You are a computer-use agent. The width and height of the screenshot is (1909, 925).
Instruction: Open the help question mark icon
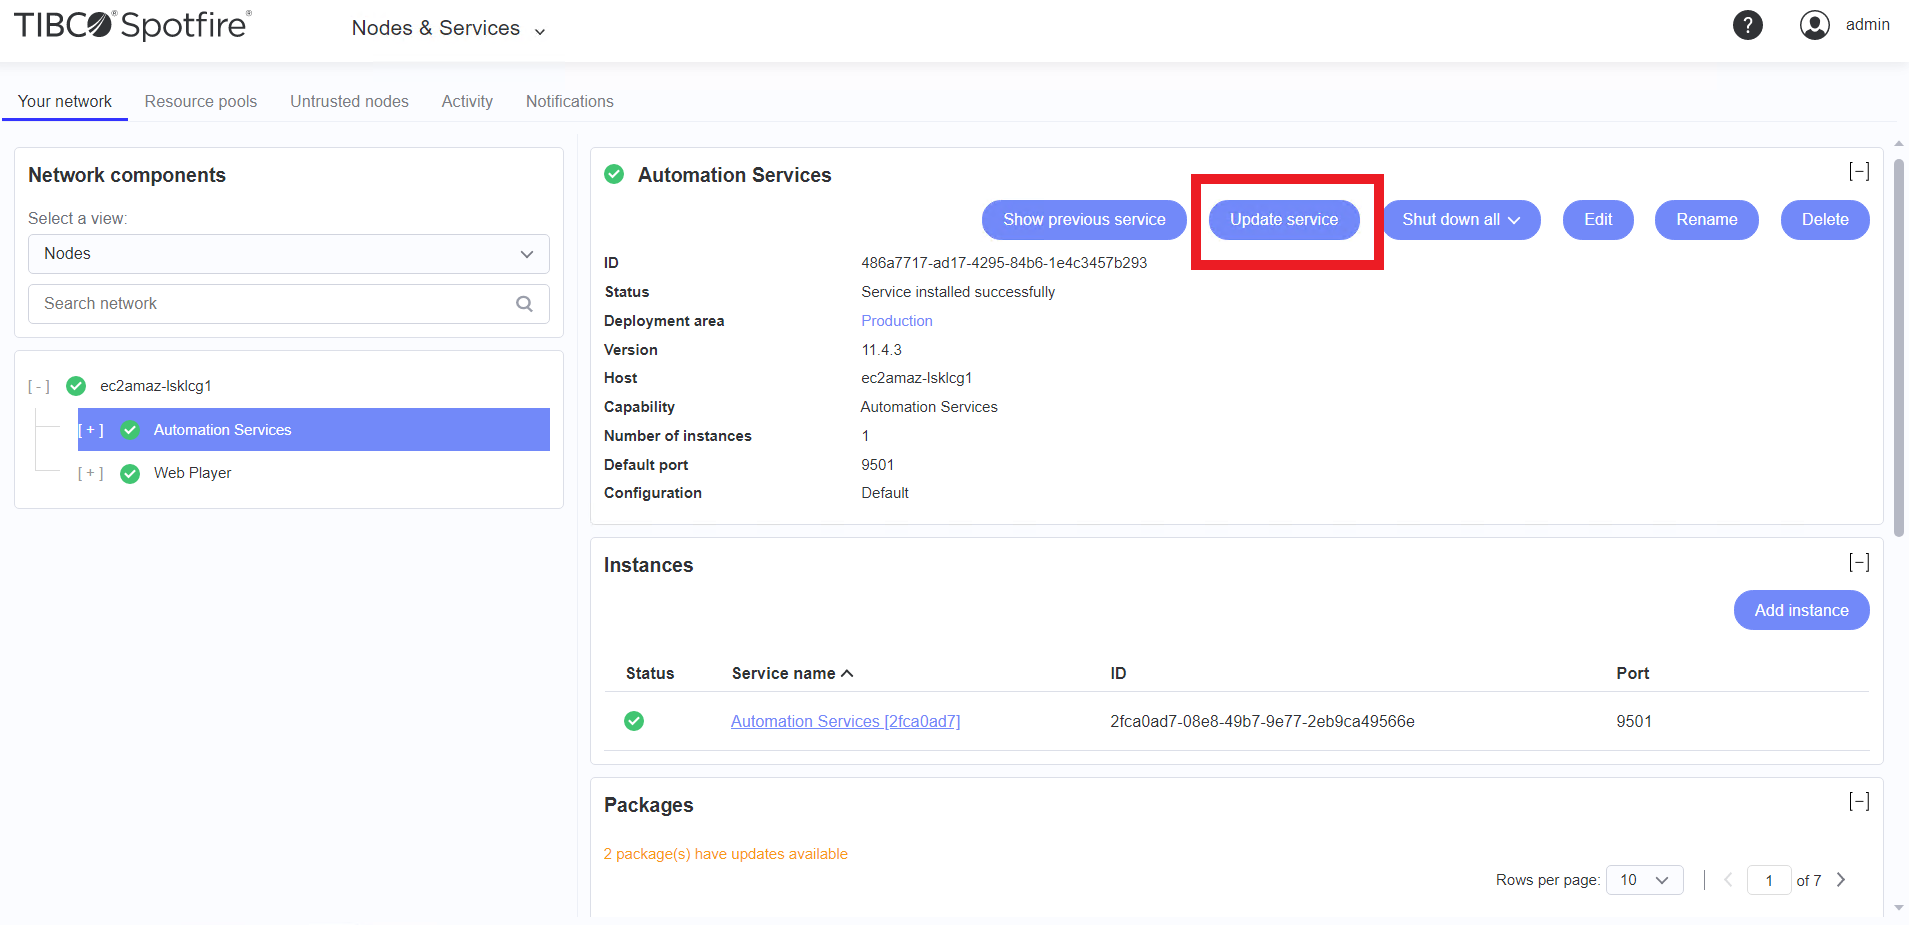pyautogui.click(x=1747, y=25)
